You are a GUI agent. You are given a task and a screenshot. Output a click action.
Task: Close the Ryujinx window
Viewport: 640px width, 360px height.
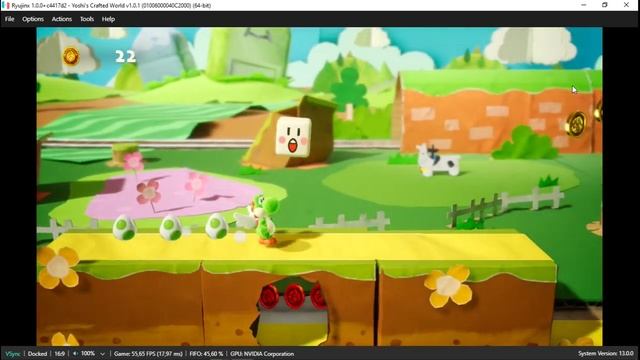pos(627,5)
